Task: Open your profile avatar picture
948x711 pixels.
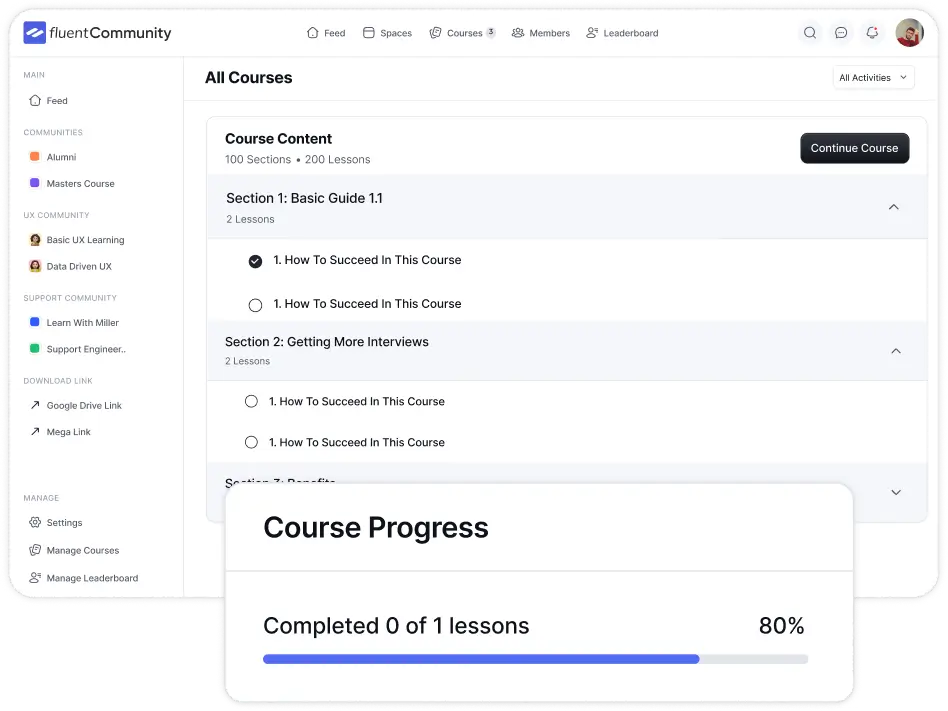Action: click(908, 32)
